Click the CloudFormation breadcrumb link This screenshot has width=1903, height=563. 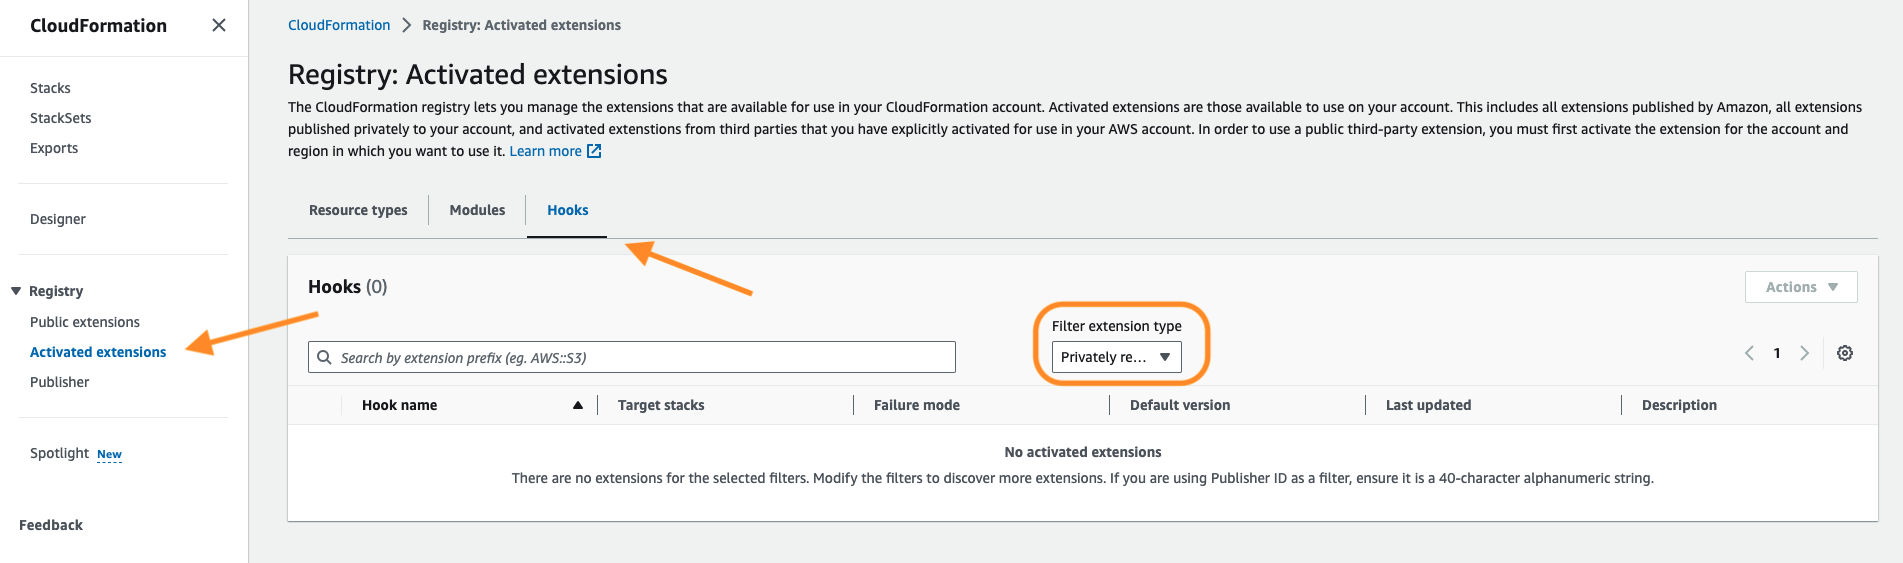[339, 25]
